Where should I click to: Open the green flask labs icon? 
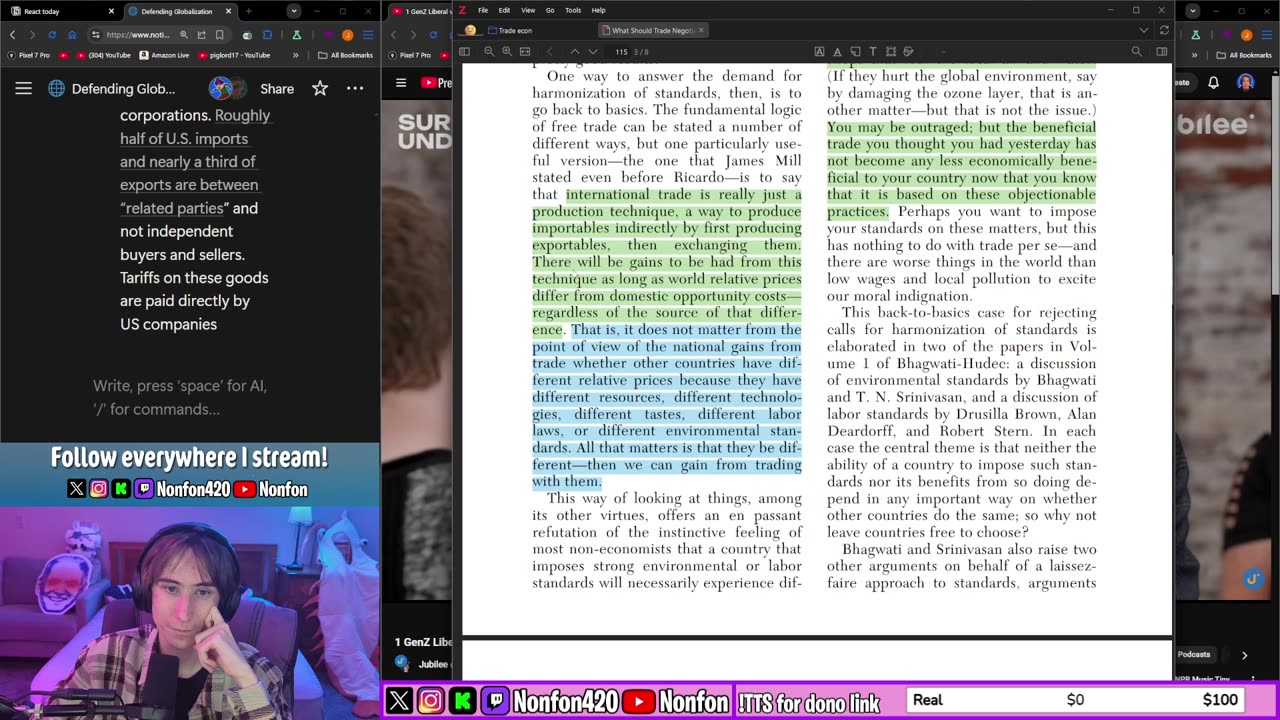tap(296, 35)
